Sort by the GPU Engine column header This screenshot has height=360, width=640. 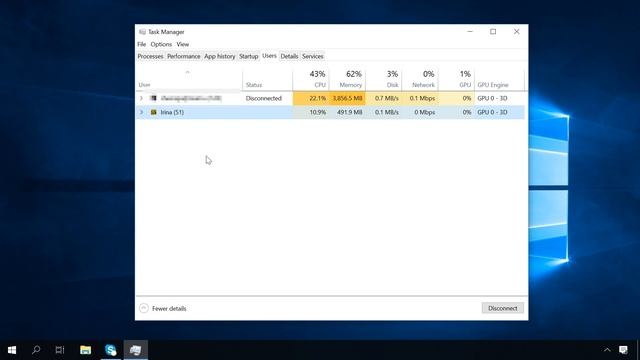coord(499,79)
